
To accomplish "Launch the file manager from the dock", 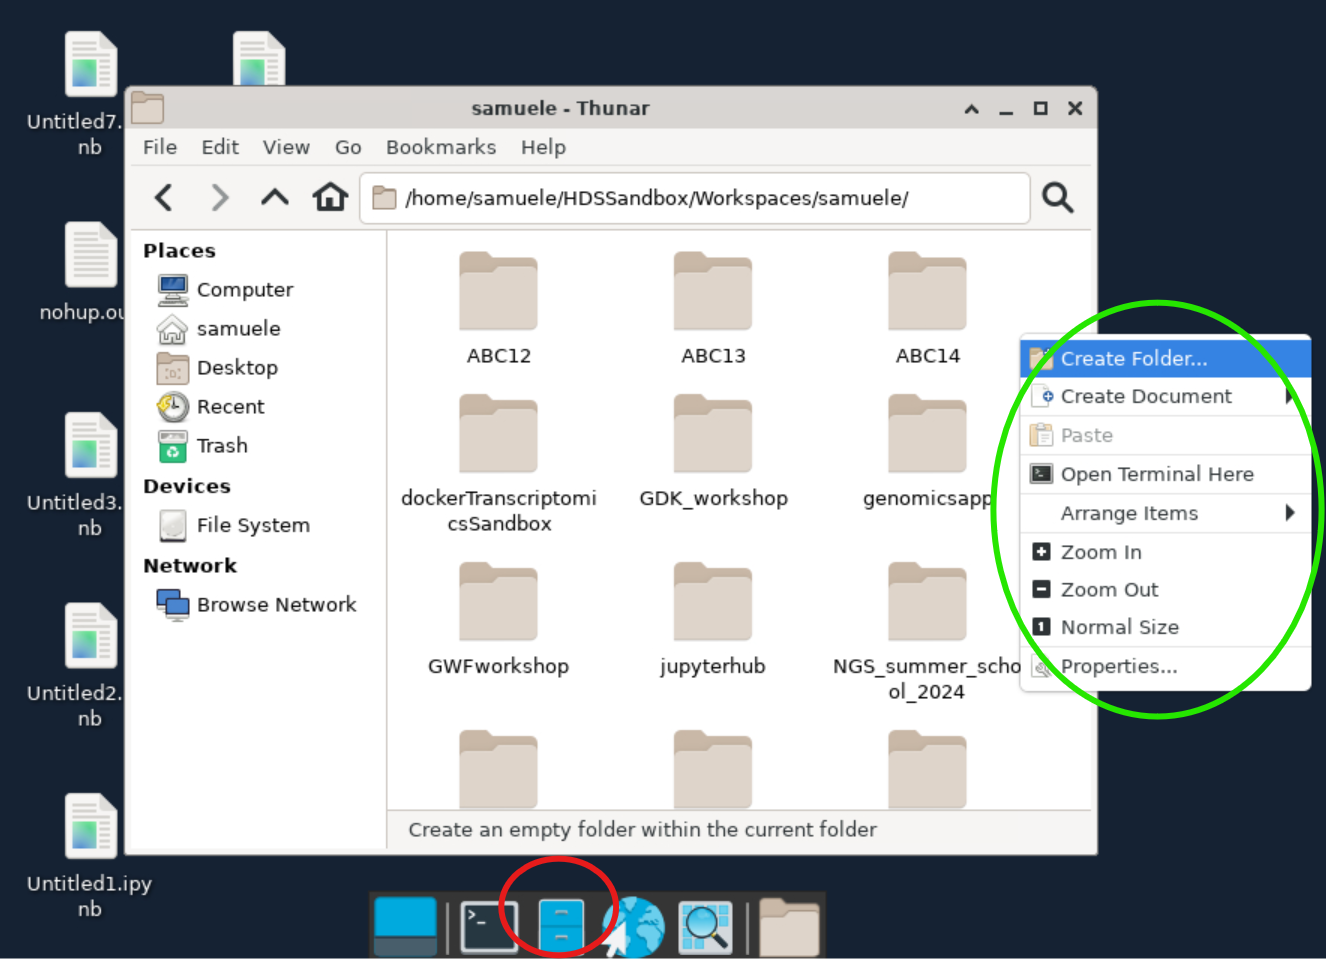I will 561,927.
